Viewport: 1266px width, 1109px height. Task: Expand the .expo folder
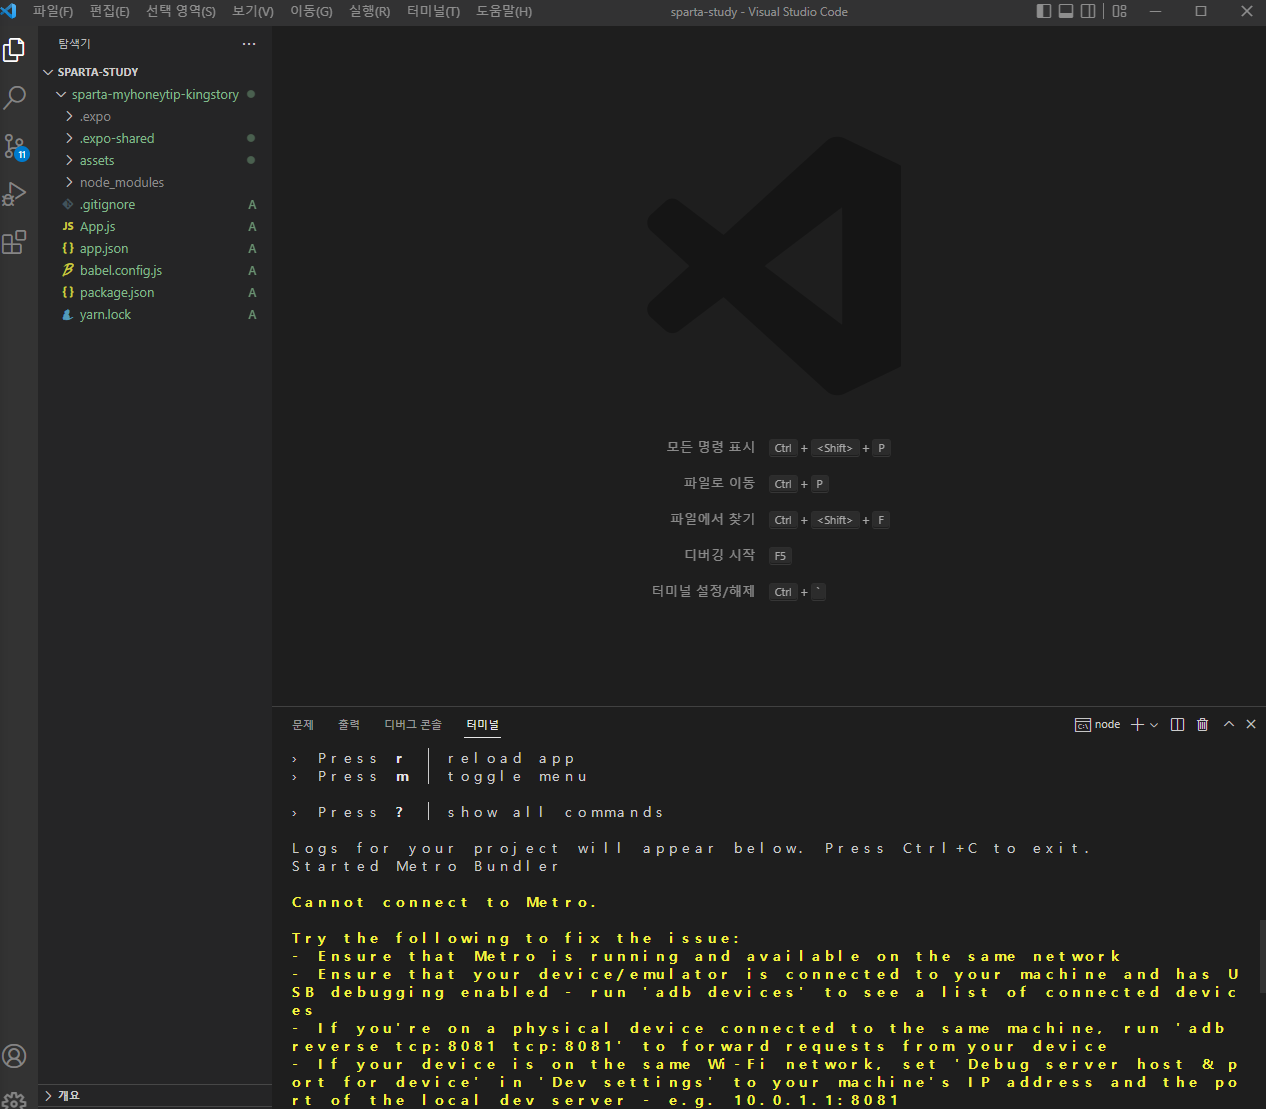[155, 116]
